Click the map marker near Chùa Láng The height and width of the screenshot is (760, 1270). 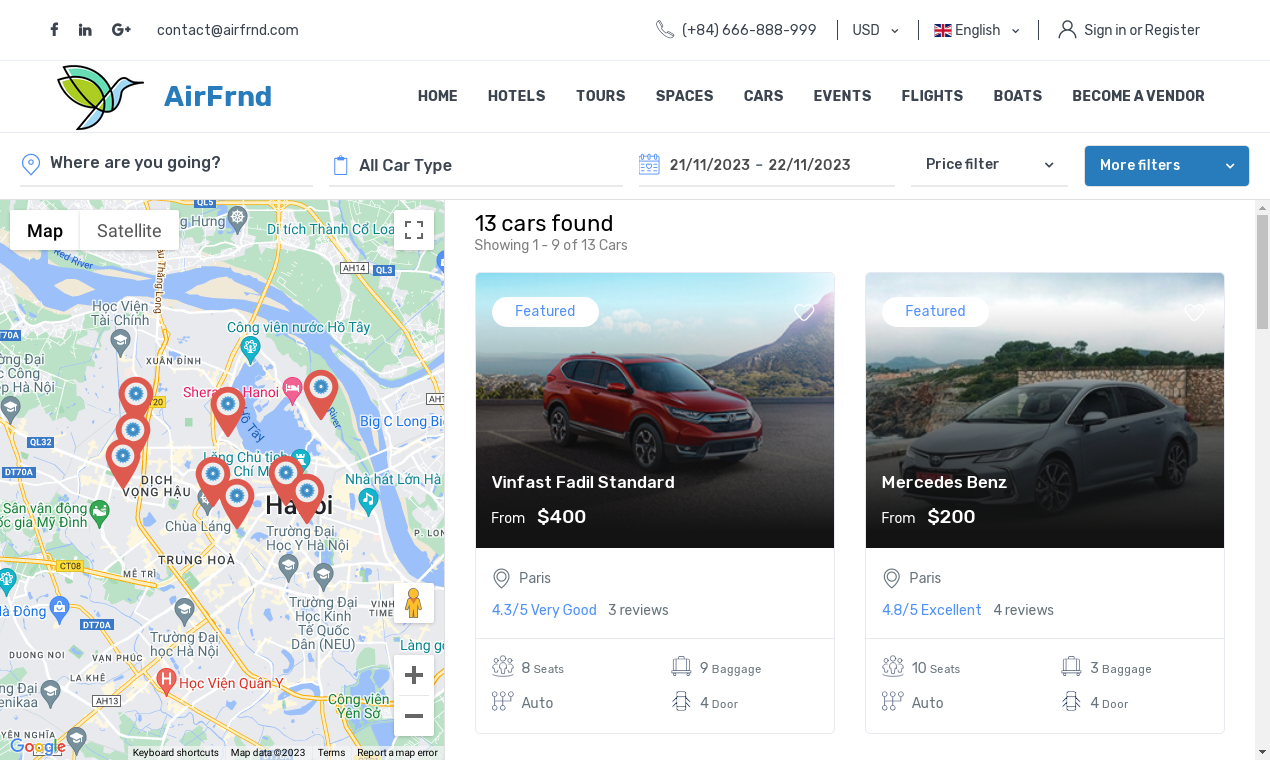pyautogui.click(x=236, y=503)
